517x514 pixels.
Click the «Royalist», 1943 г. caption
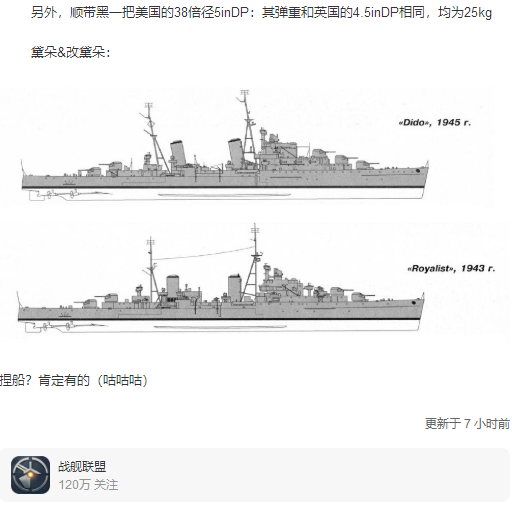coord(451,269)
